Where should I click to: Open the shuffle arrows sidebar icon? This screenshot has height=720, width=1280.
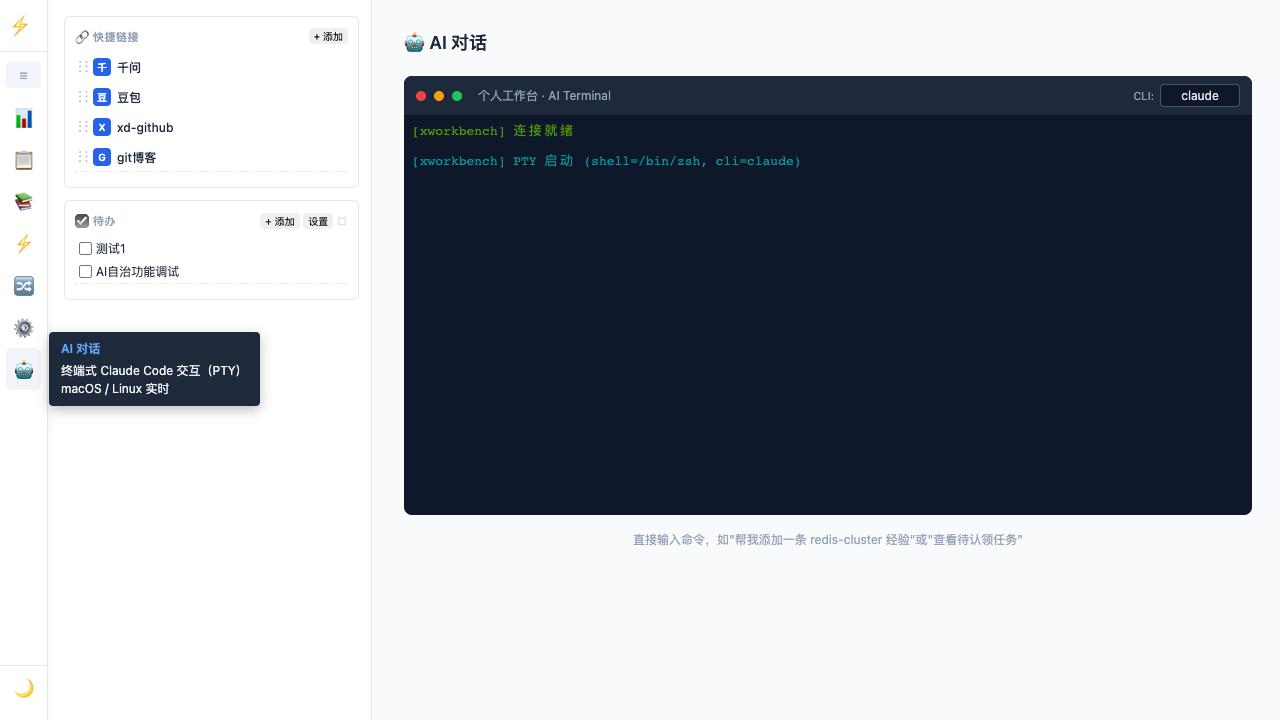point(24,286)
